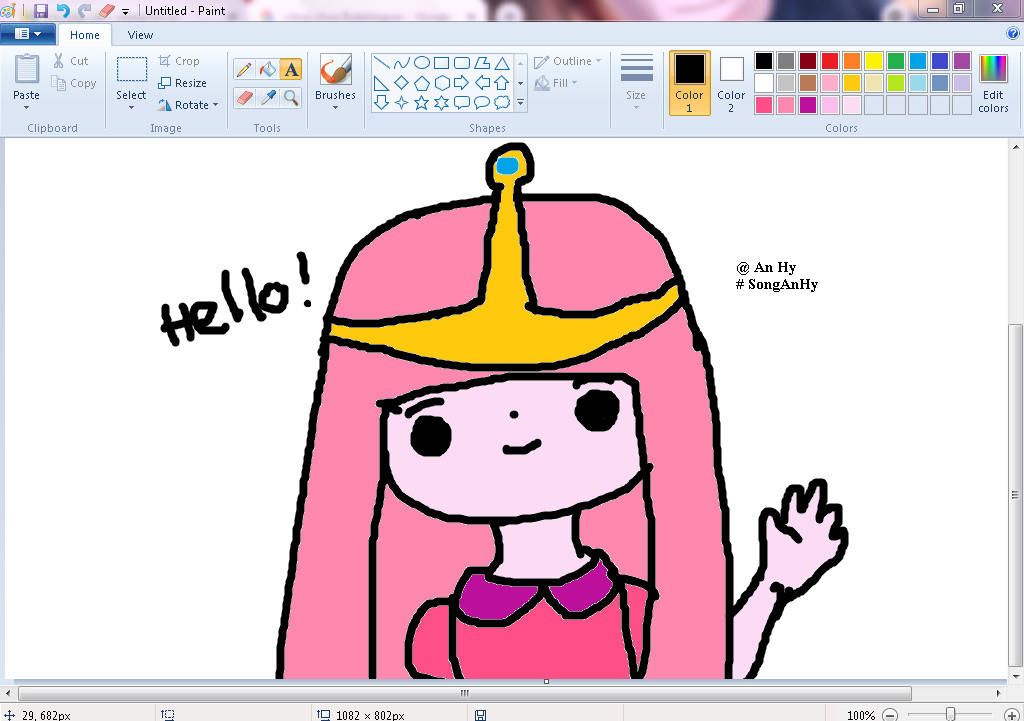1024x721 pixels.
Task: Expand the Paste dropdown arrow
Action: pos(27,107)
